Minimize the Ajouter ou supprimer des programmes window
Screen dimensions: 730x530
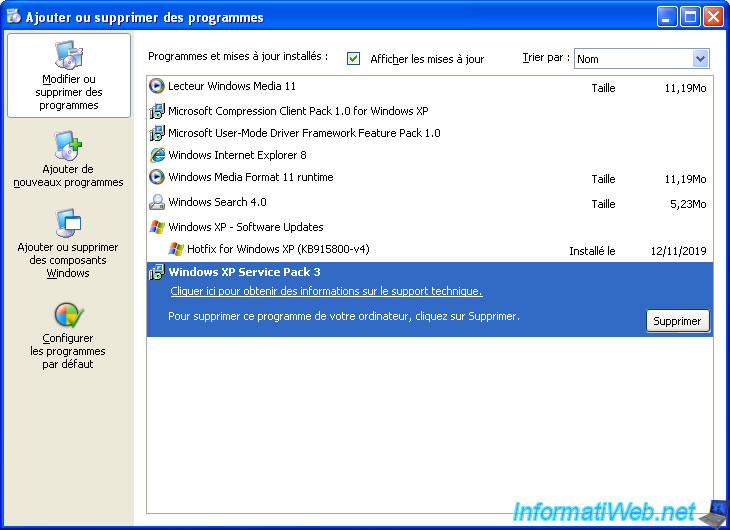pyautogui.click(x=667, y=17)
